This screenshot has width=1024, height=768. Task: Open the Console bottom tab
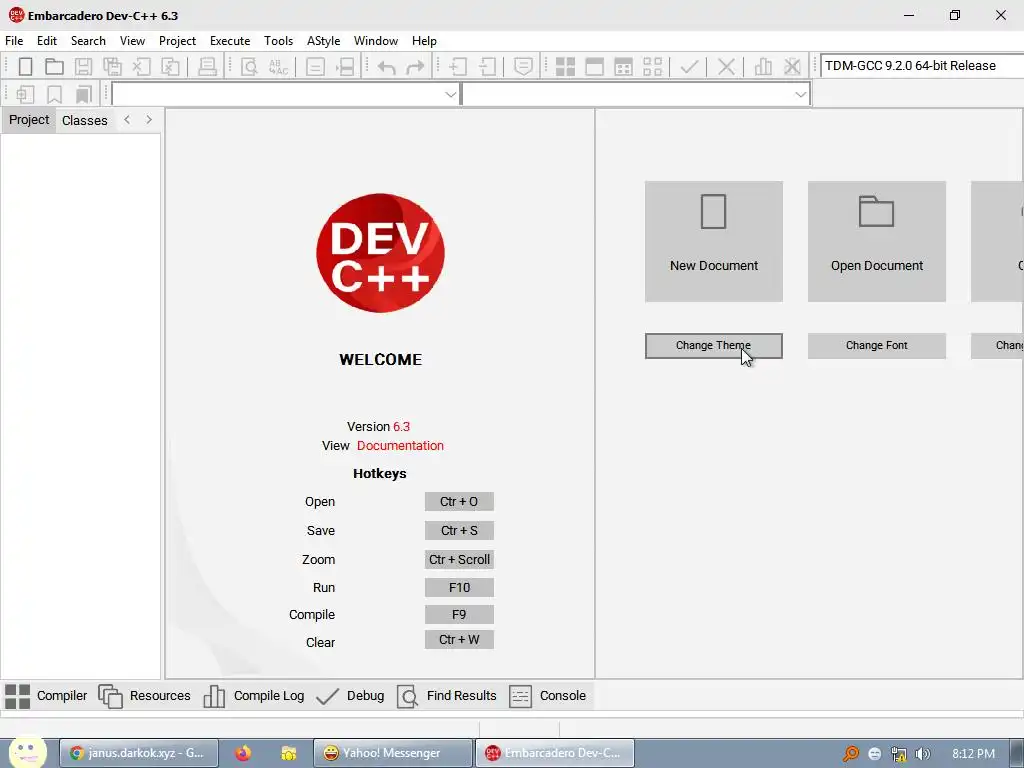(x=547, y=696)
